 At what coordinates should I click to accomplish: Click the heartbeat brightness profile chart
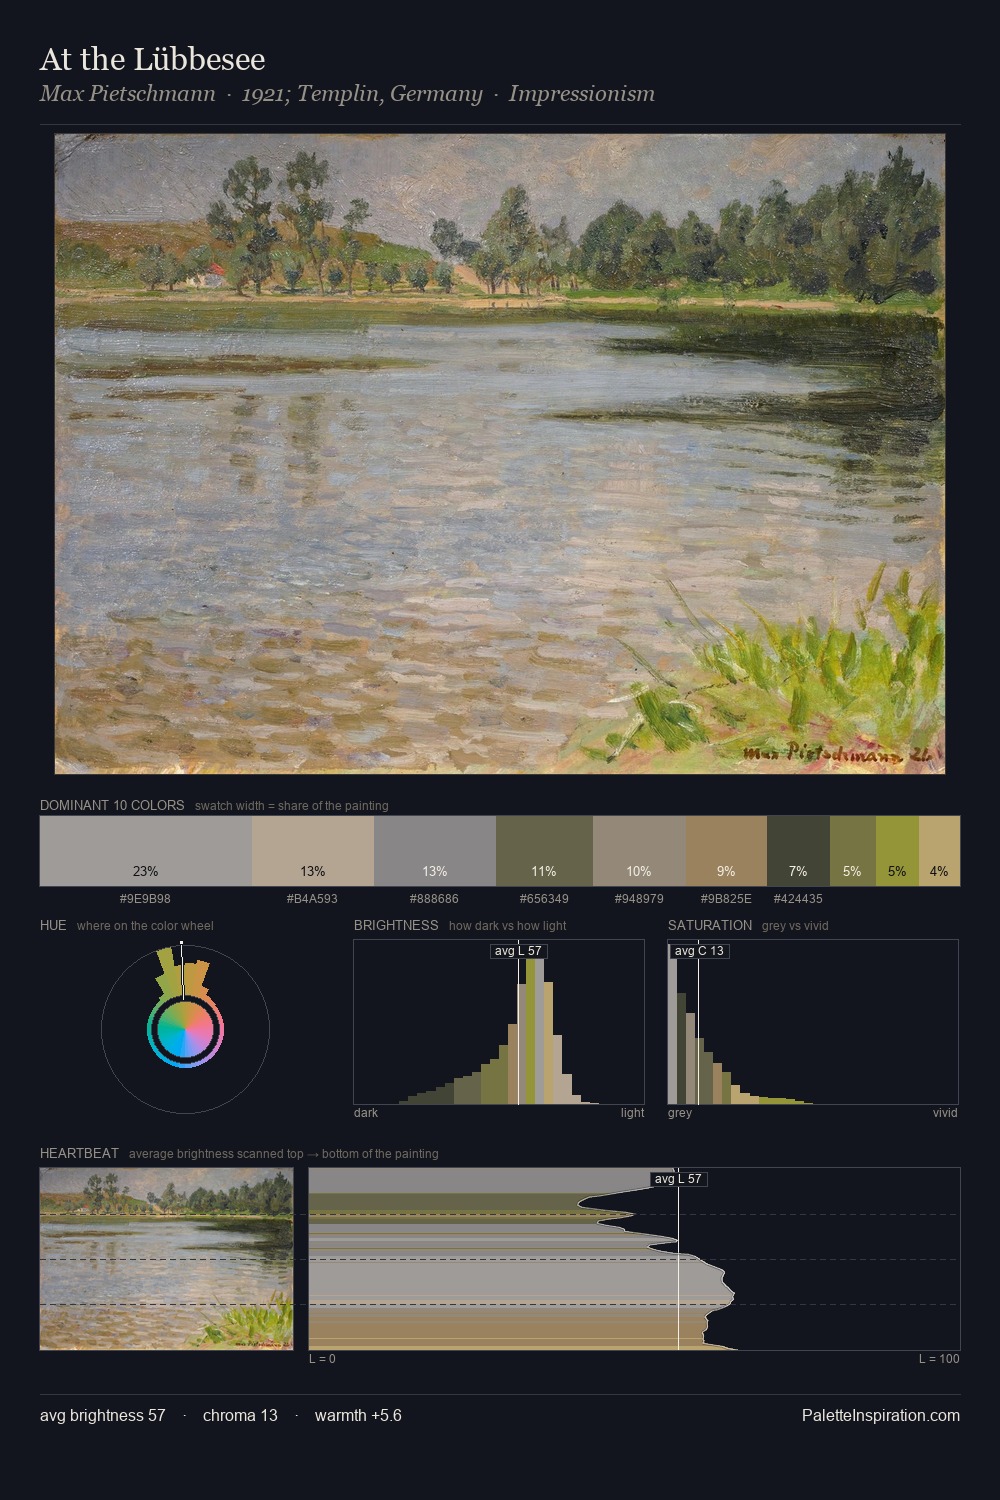pyautogui.click(x=634, y=1258)
